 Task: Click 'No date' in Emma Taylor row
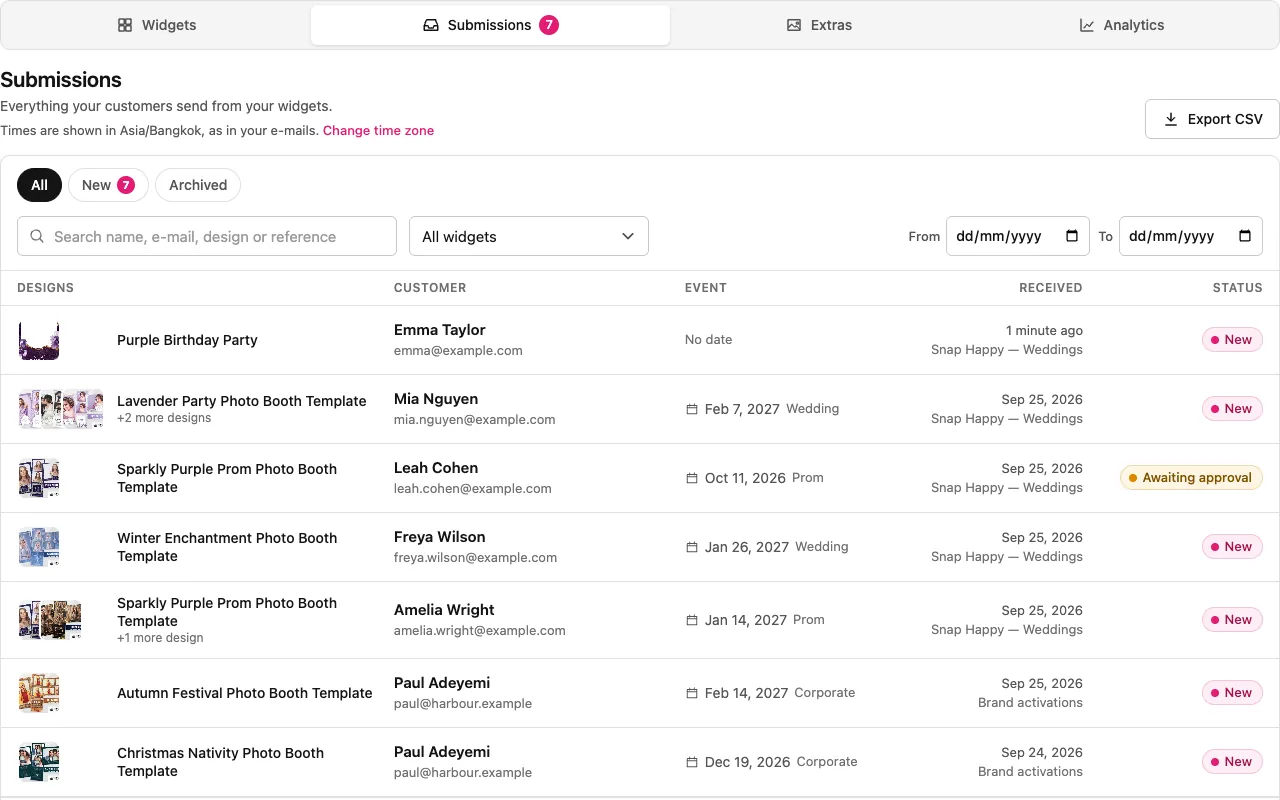pos(709,340)
